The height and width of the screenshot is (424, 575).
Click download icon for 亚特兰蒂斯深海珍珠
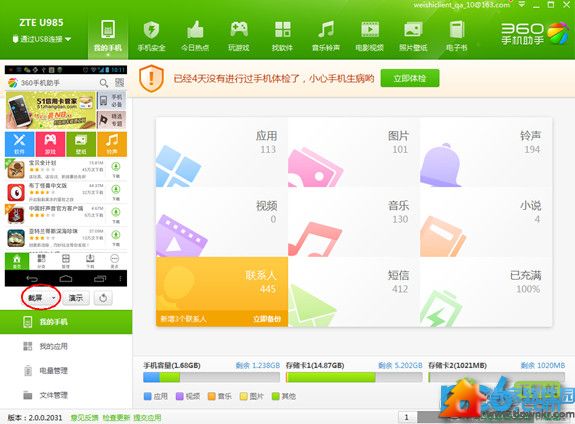[x=116, y=235]
